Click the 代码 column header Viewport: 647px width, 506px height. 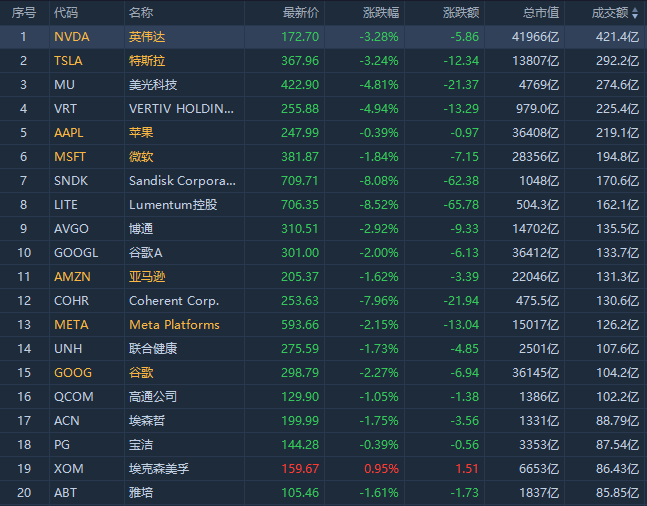(x=66, y=13)
